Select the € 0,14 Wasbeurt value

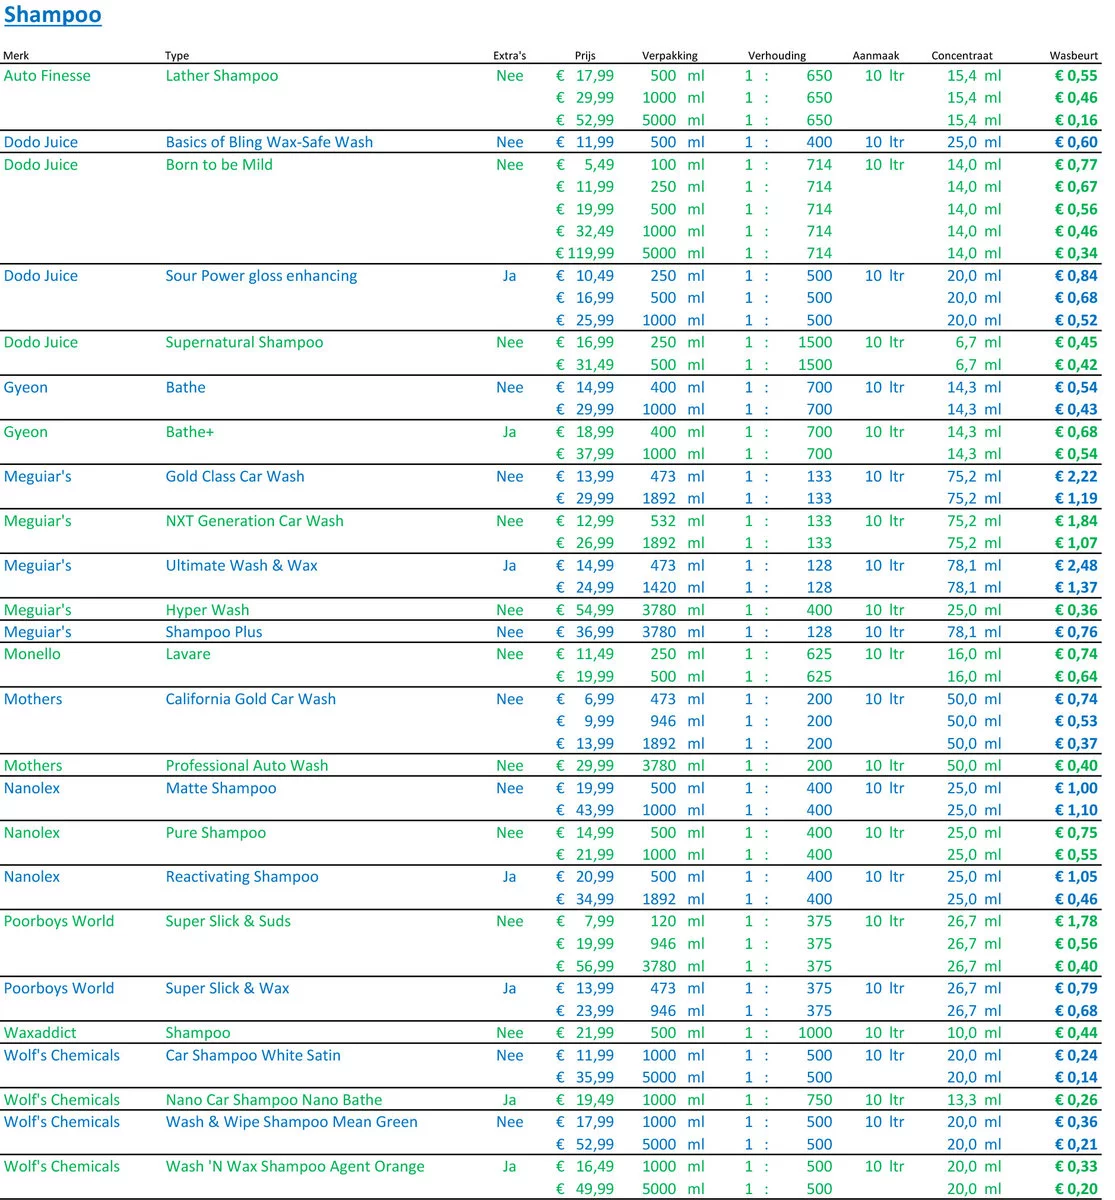pos(1076,1077)
